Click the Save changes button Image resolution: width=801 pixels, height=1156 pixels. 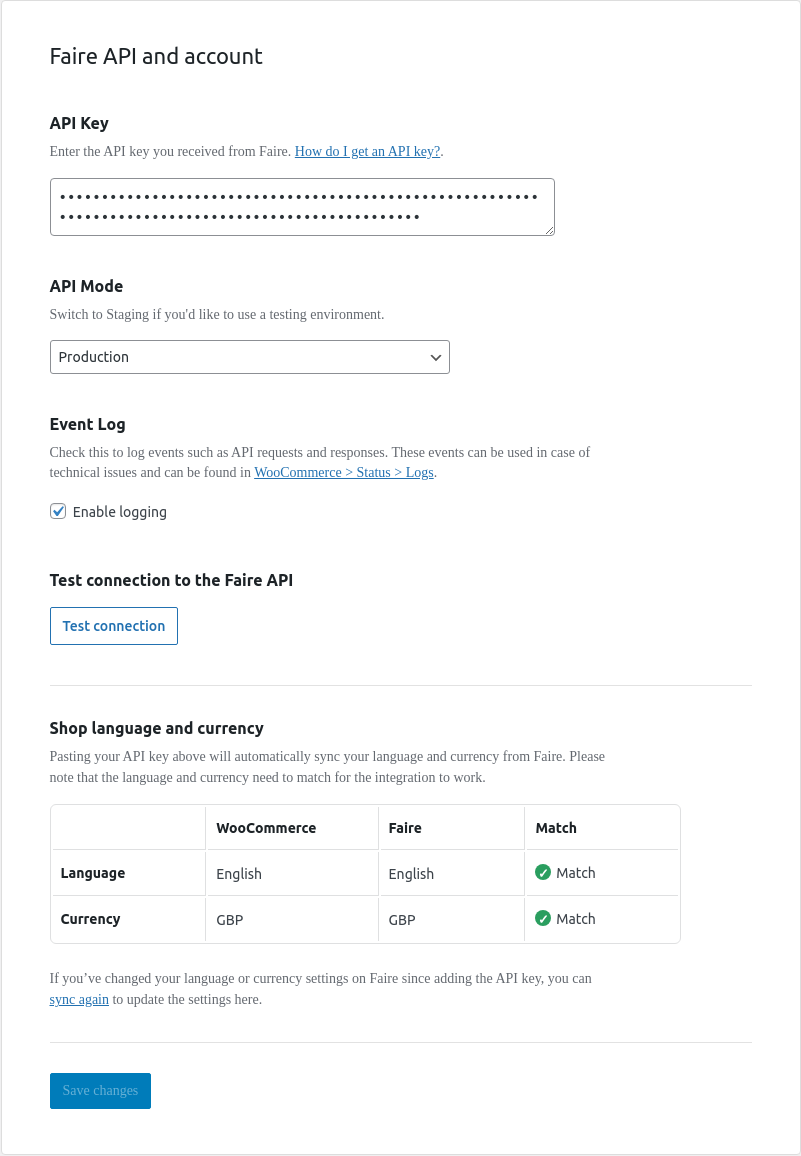pyautogui.click(x=100, y=1090)
